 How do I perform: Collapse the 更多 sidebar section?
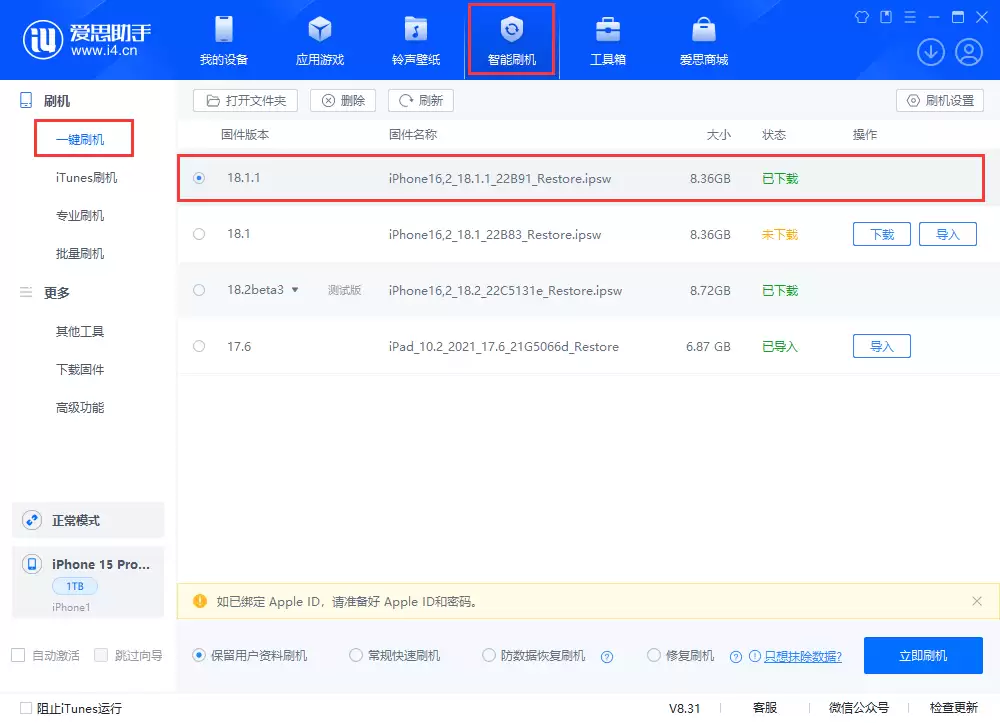[x=25, y=293]
